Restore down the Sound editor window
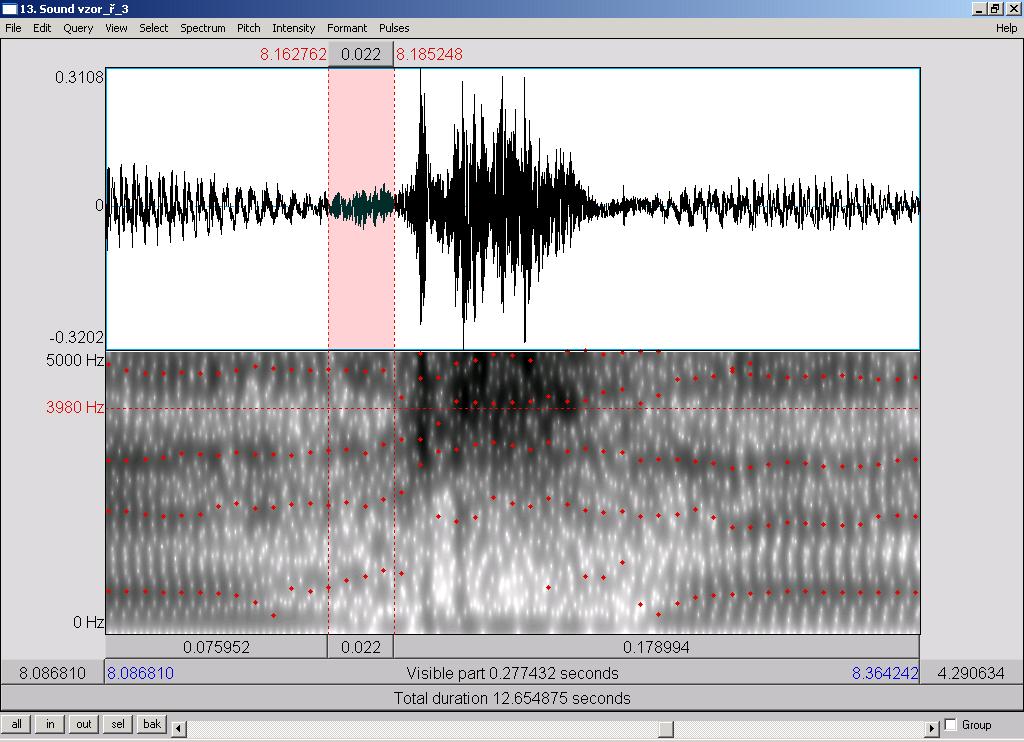The height and width of the screenshot is (742, 1024). pyautogui.click(x=994, y=8)
